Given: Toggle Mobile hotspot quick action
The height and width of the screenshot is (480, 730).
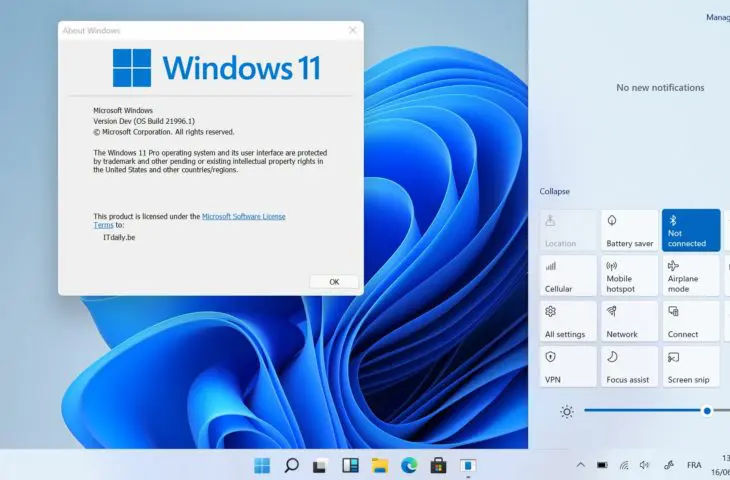Looking at the screenshot, I should (629, 276).
